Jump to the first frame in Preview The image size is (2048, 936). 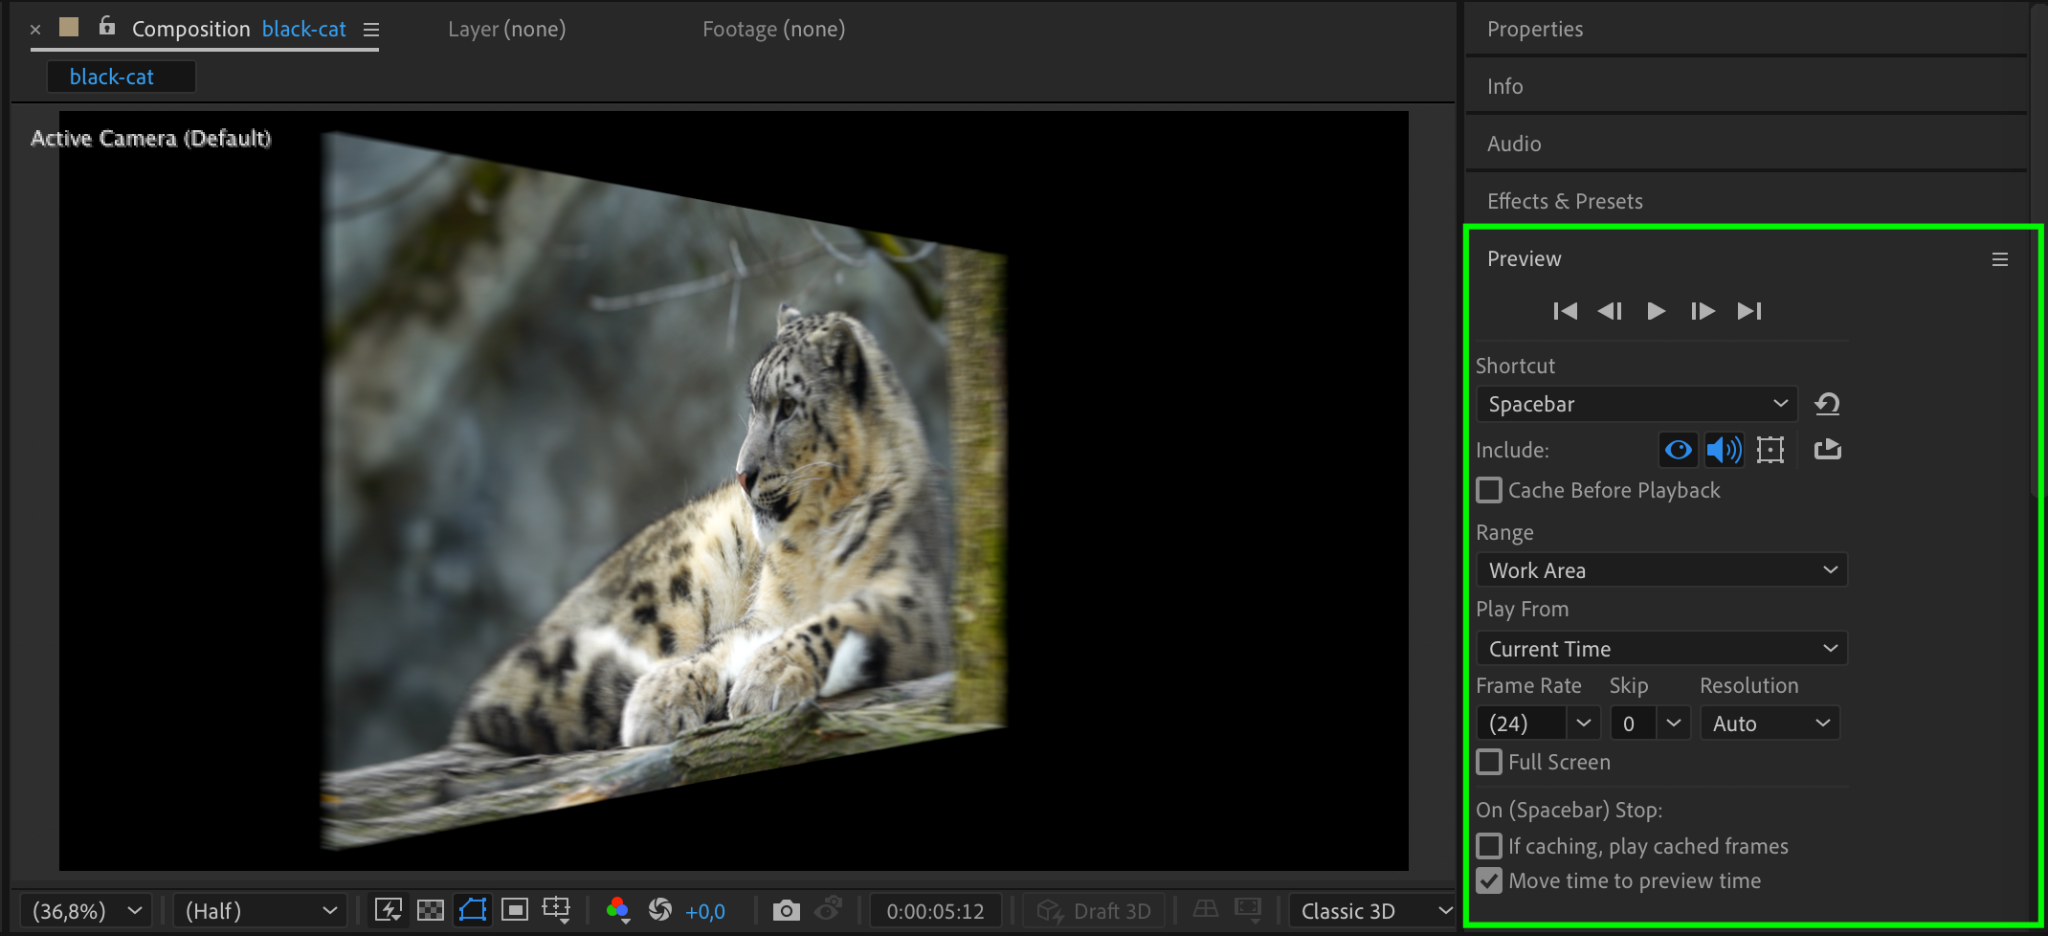coord(1565,311)
